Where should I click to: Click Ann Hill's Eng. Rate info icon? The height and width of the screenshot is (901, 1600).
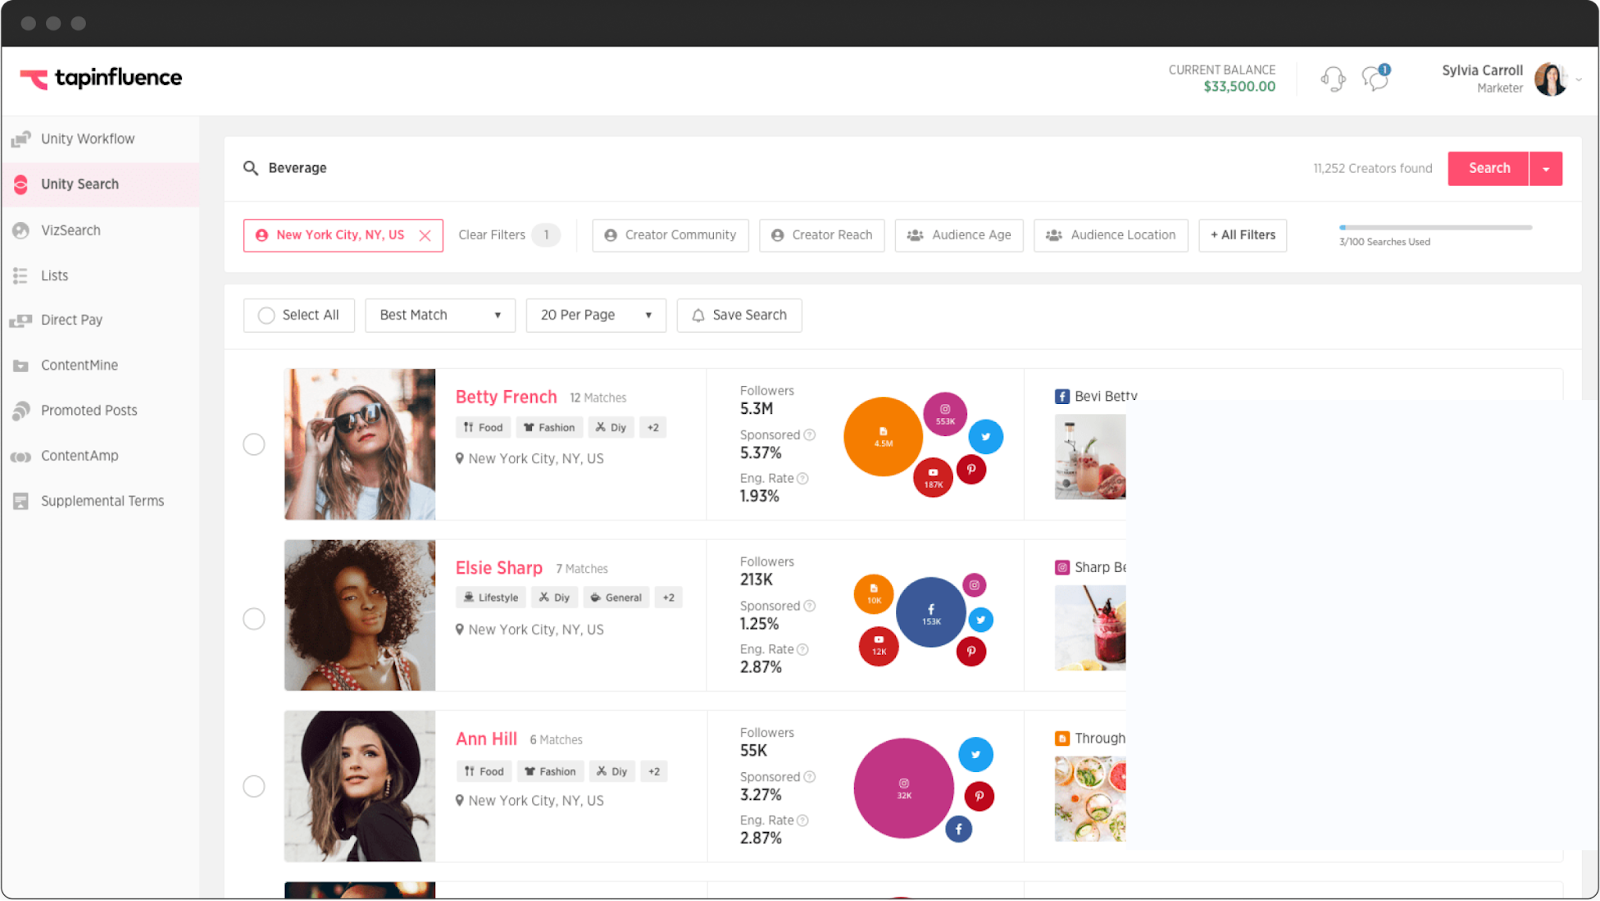coord(803,821)
